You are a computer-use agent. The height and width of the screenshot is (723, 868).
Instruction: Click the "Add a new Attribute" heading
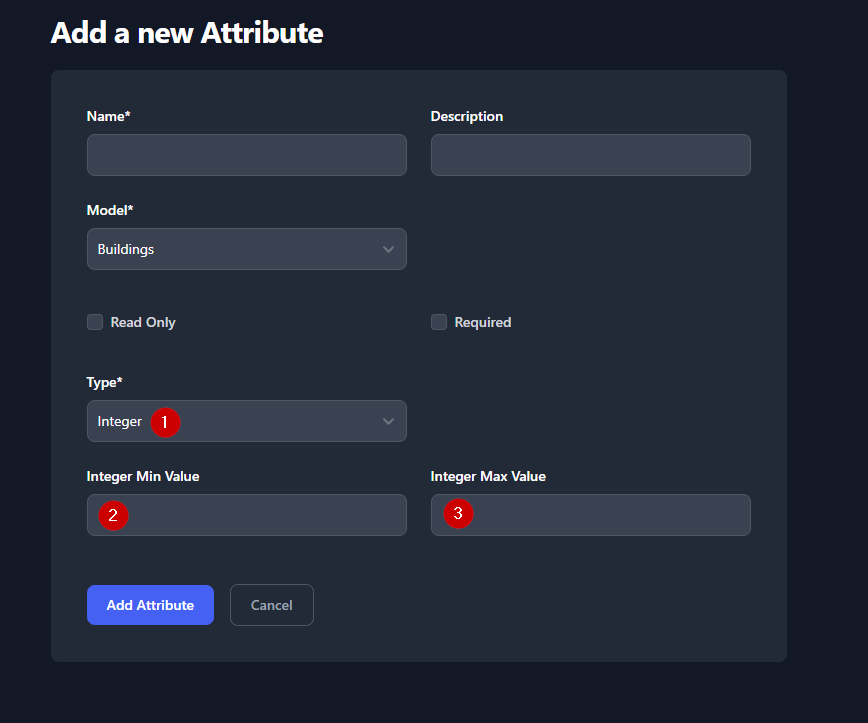tap(187, 33)
